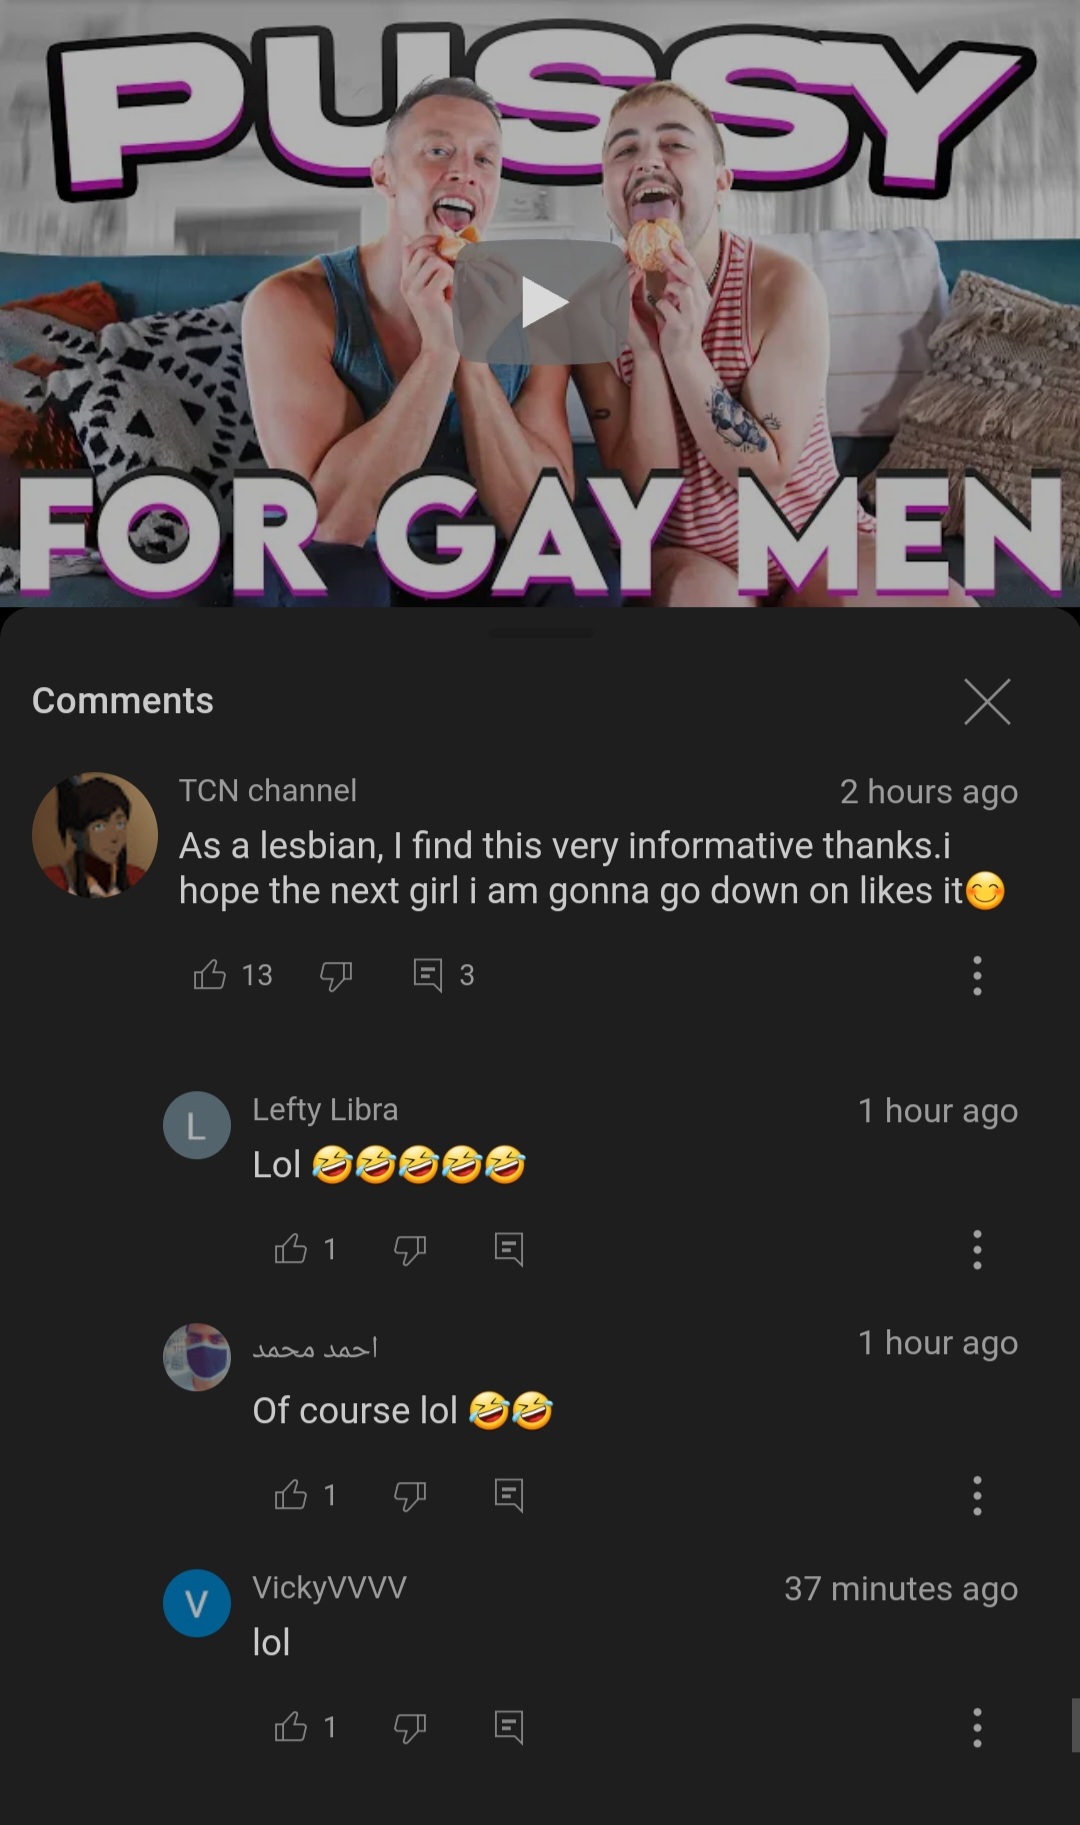
Task: Dislike Lefty Libra's reply
Action: pos(410,1249)
